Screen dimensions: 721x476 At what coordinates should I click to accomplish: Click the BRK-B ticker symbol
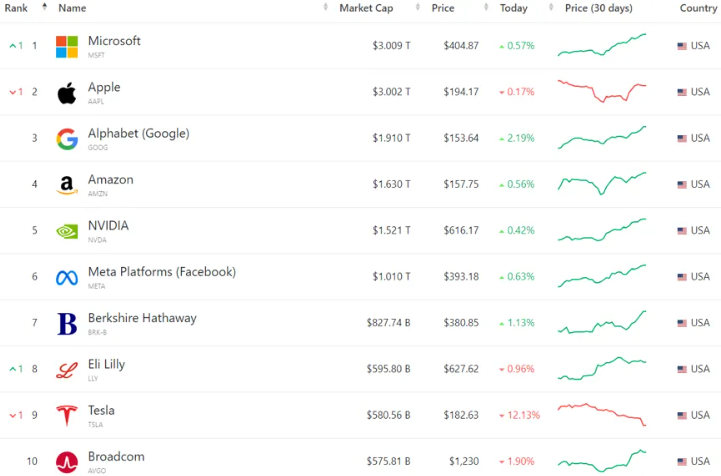pos(97,332)
